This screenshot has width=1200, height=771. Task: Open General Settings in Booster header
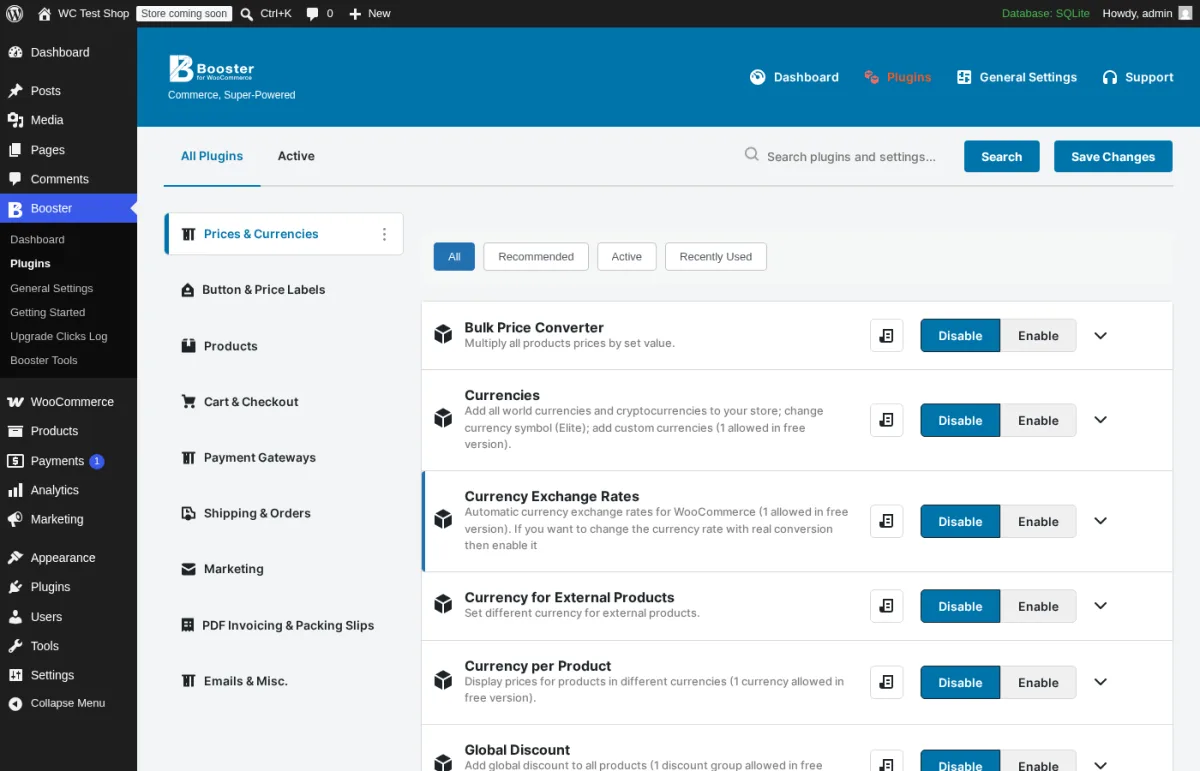pyautogui.click(x=1017, y=77)
